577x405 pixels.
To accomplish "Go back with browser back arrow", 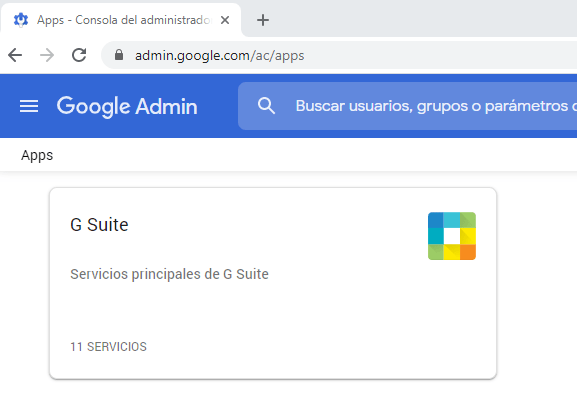I will pyautogui.click(x=15, y=55).
